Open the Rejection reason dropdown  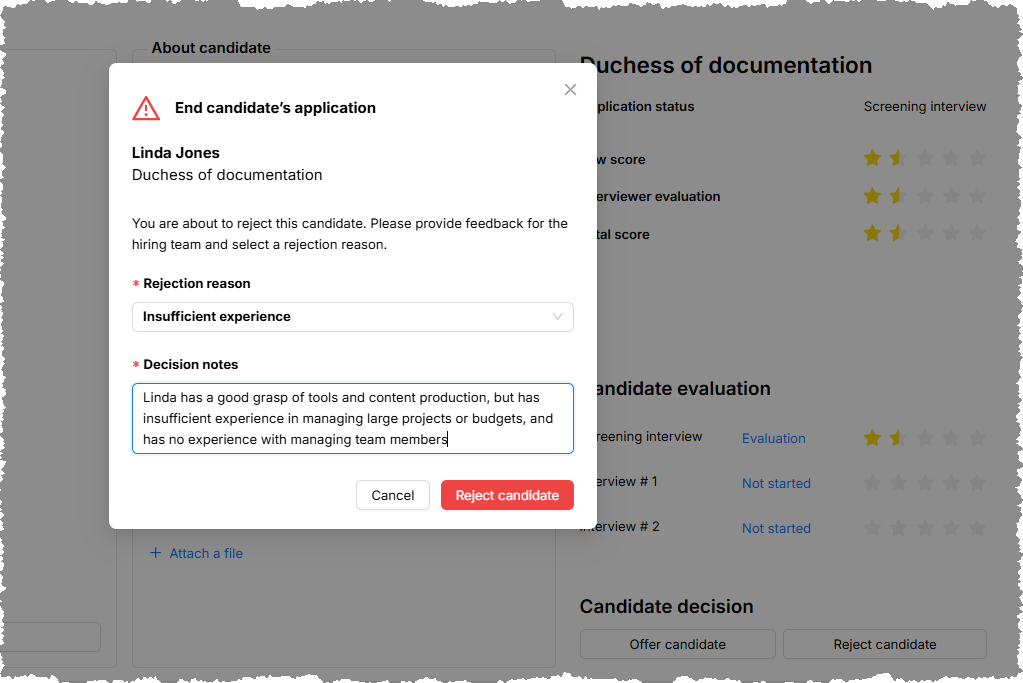tap(352, 317)
